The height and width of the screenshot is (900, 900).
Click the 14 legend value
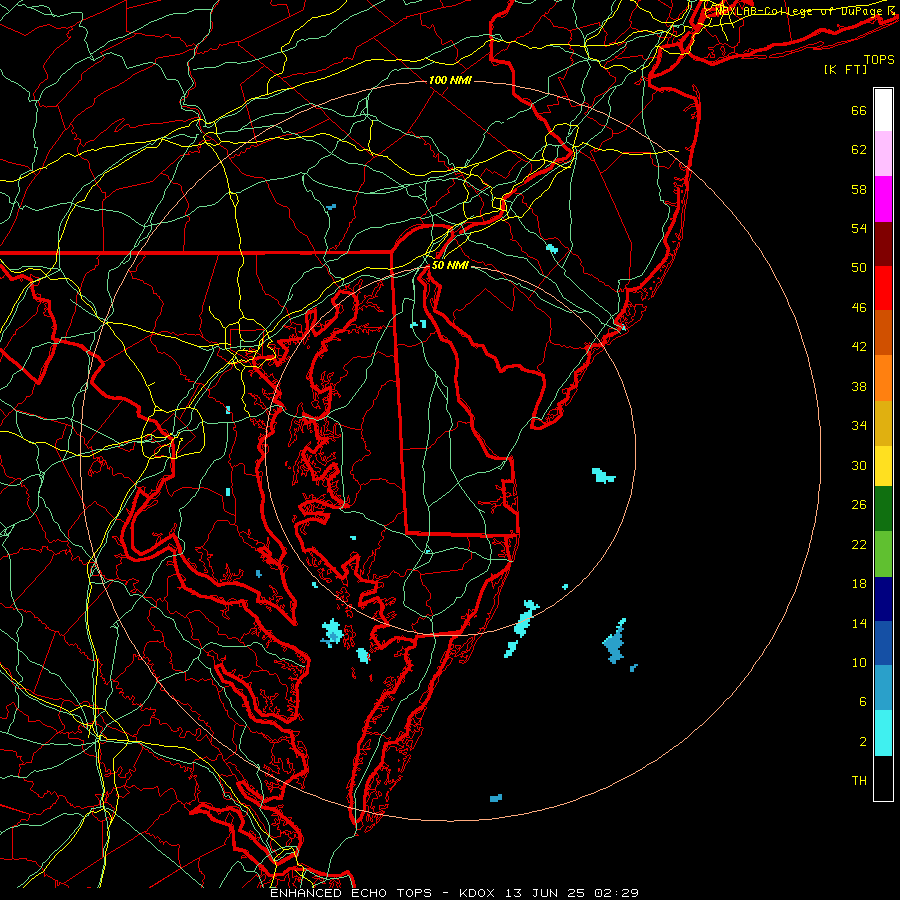[x=859, y=623]
